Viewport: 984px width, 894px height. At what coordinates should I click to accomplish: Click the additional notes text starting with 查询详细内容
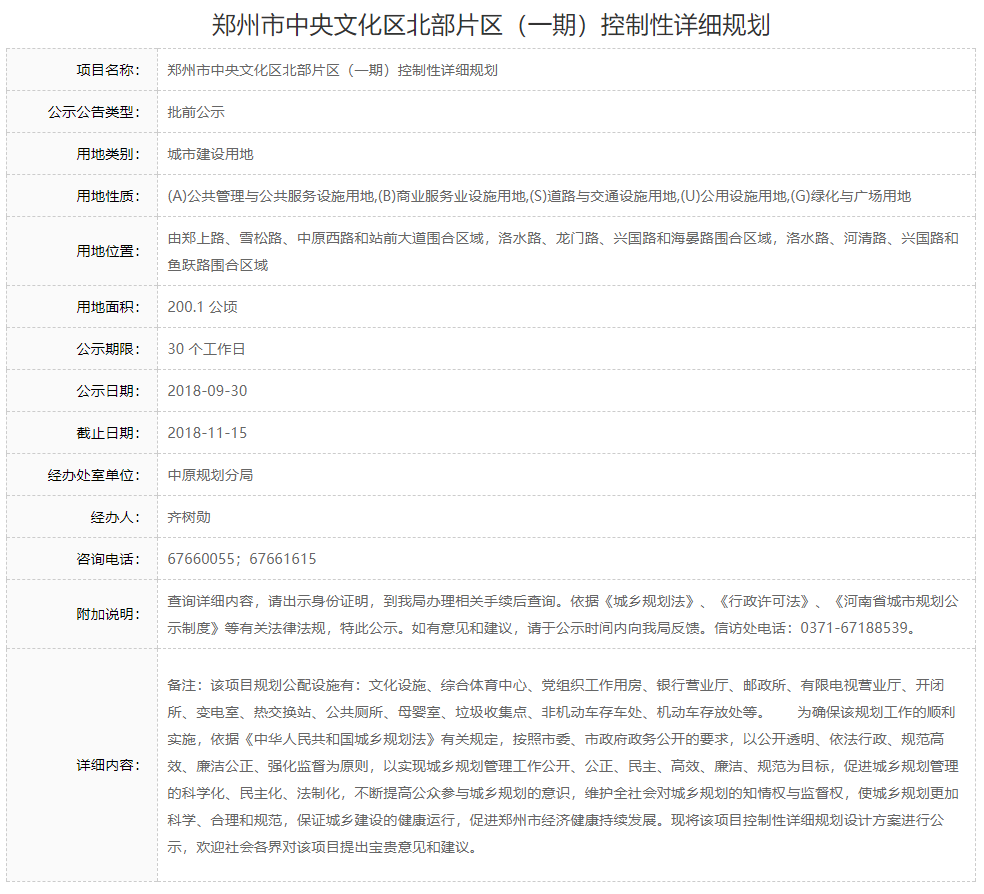(x=563, y=602)
